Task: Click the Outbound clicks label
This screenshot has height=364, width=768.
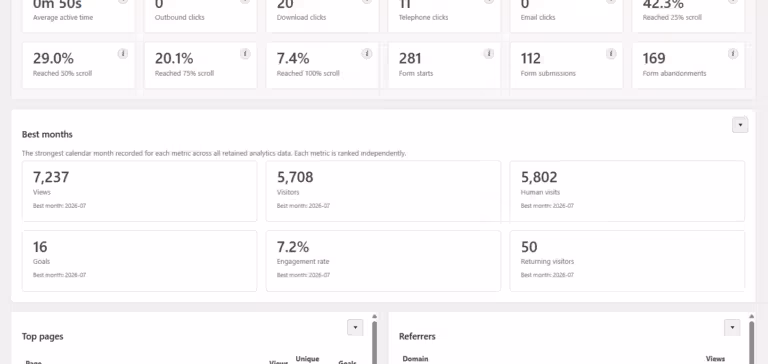Action: tap(180, 17)
